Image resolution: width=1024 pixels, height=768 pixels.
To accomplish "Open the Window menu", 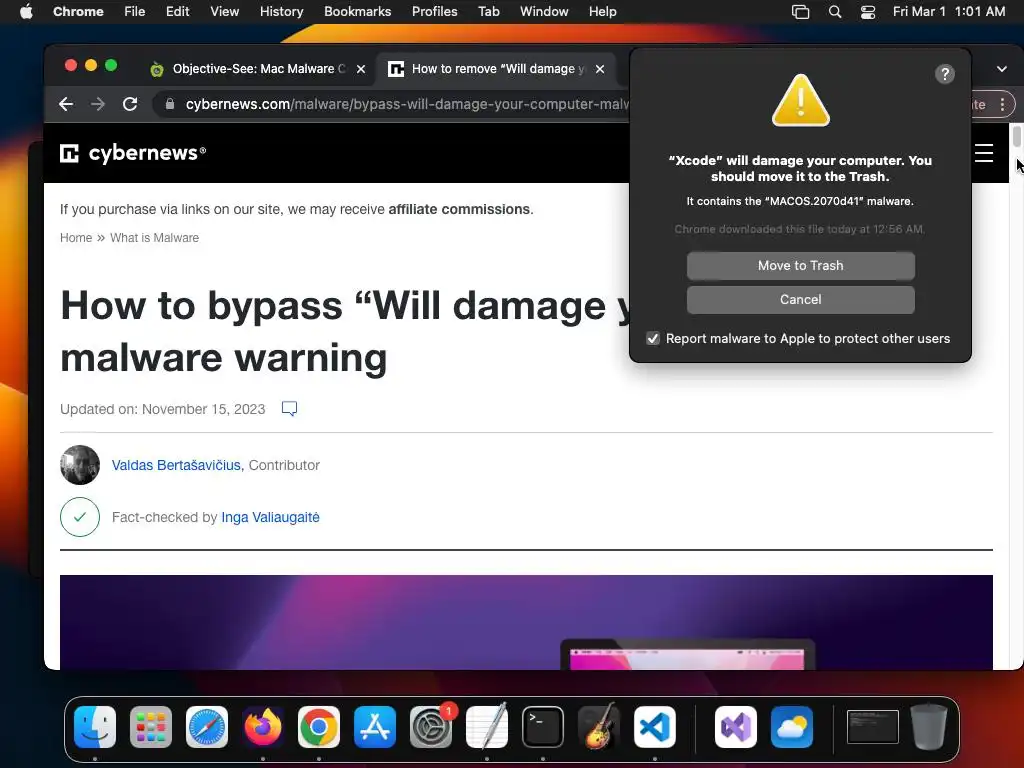I will coord(544,11).
